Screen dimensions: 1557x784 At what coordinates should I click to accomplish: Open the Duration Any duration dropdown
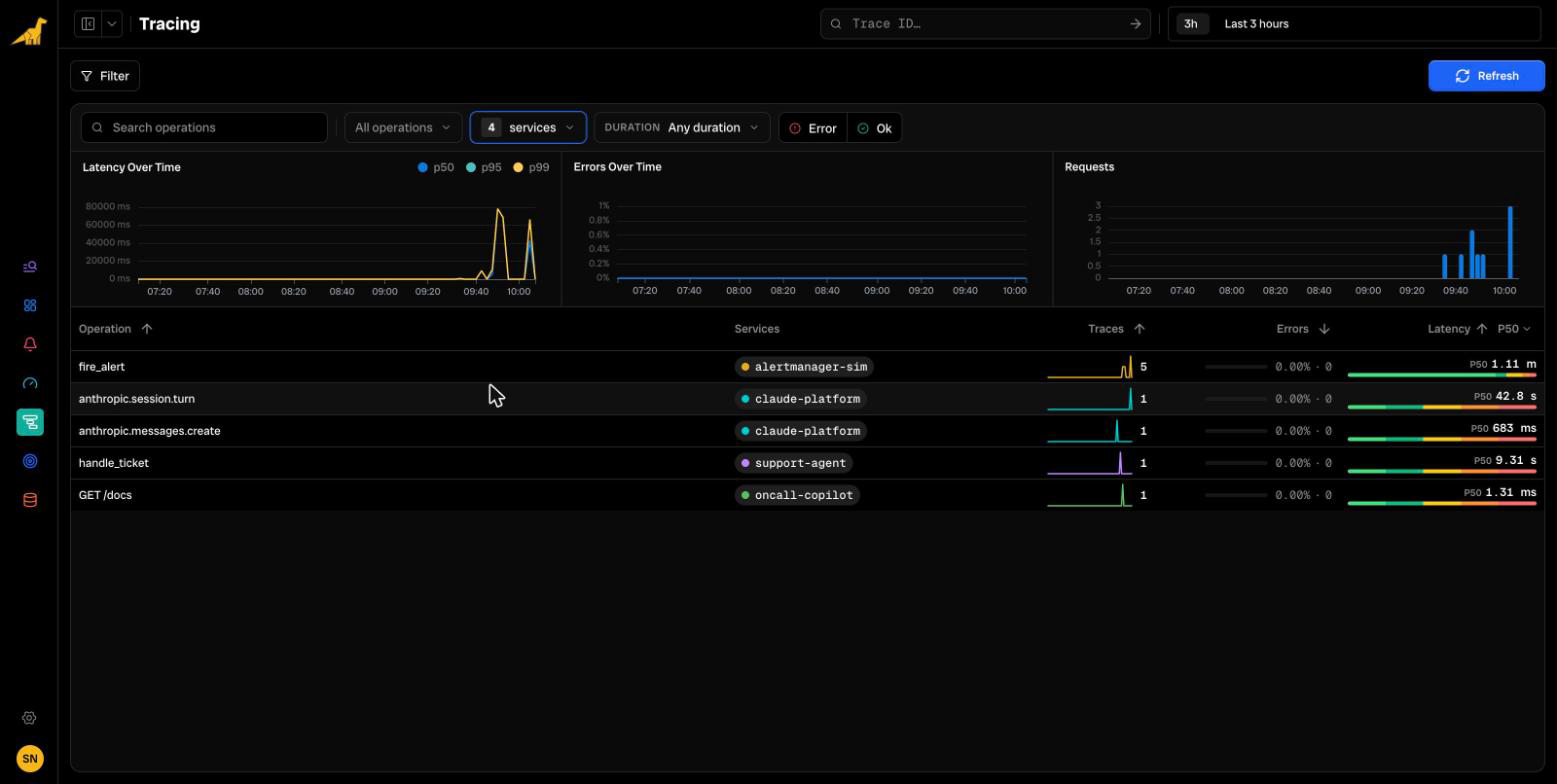click(682, 128)
